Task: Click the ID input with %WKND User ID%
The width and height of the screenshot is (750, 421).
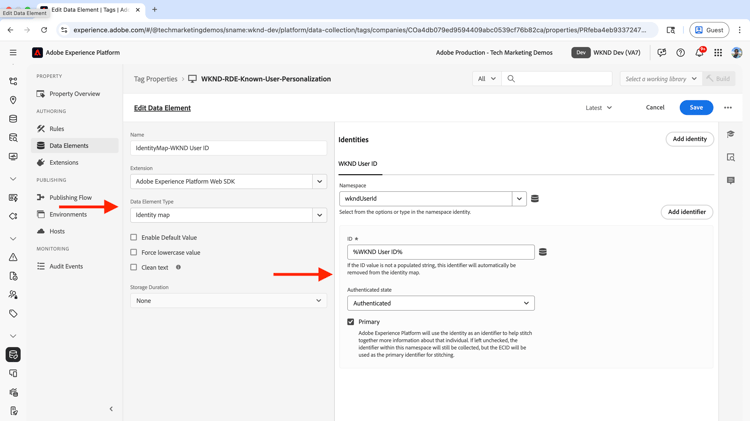Action: pyautogui.click(x=441, y=252)
